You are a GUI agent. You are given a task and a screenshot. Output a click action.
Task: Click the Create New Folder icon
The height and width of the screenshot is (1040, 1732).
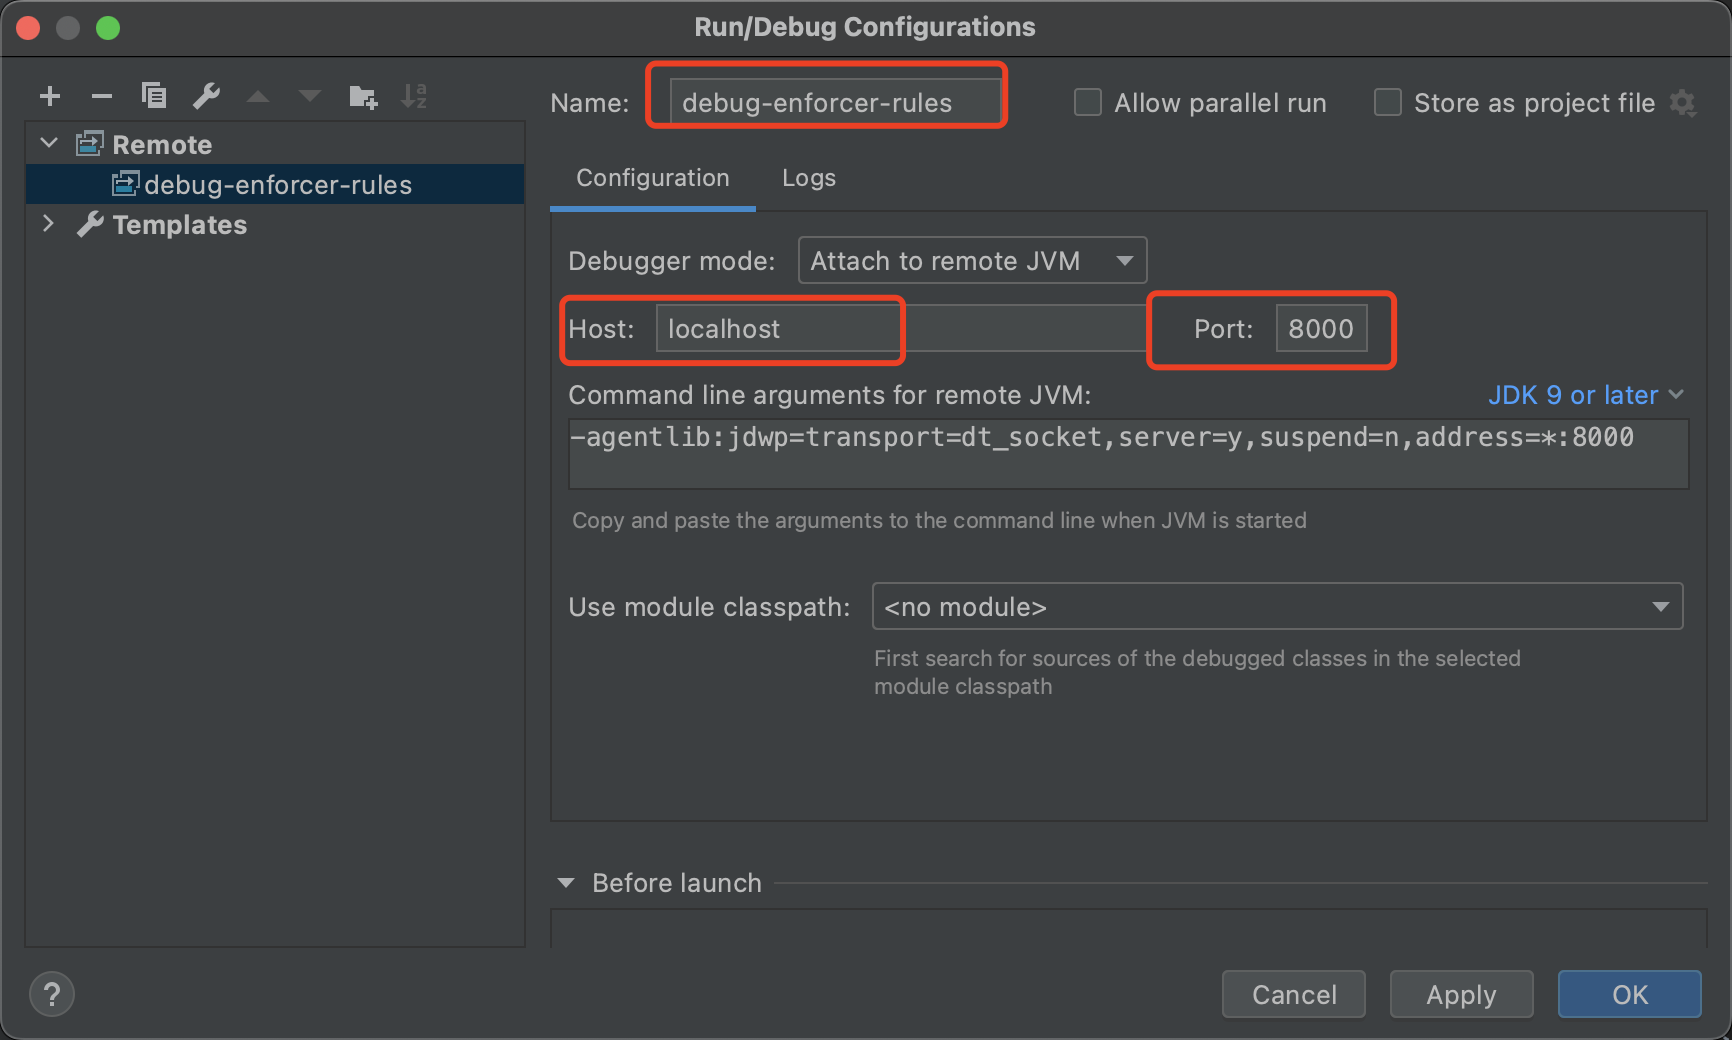pos(362,96)
